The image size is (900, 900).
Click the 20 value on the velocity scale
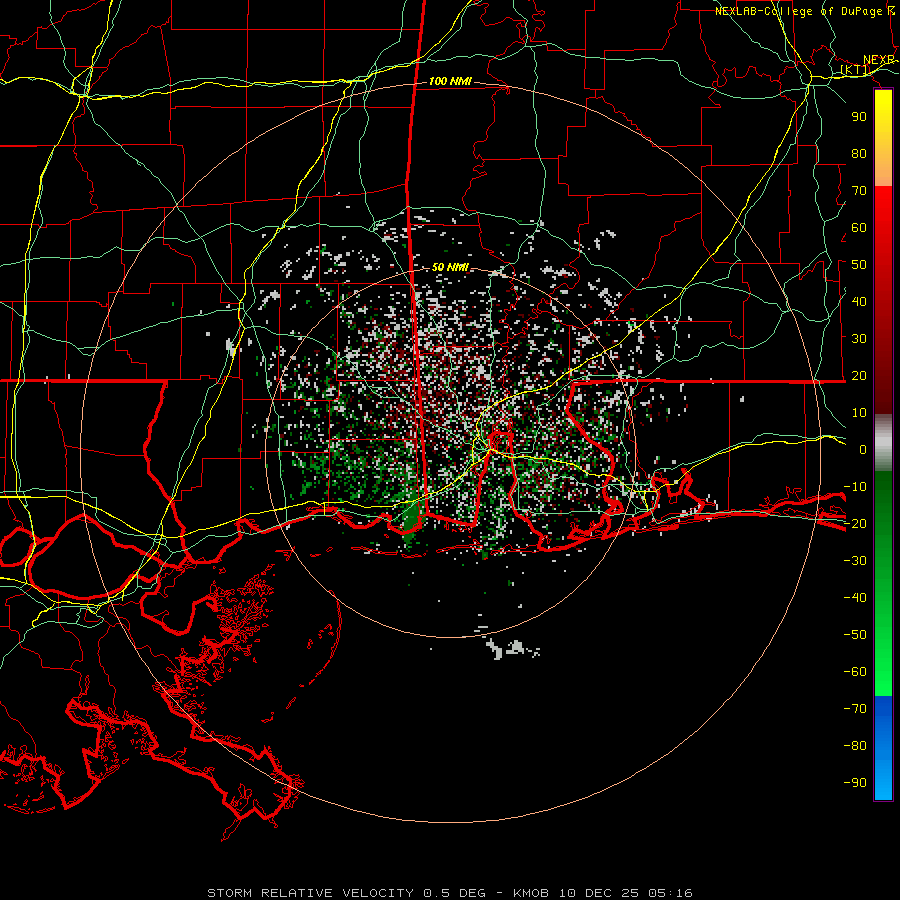pos(859,375)
